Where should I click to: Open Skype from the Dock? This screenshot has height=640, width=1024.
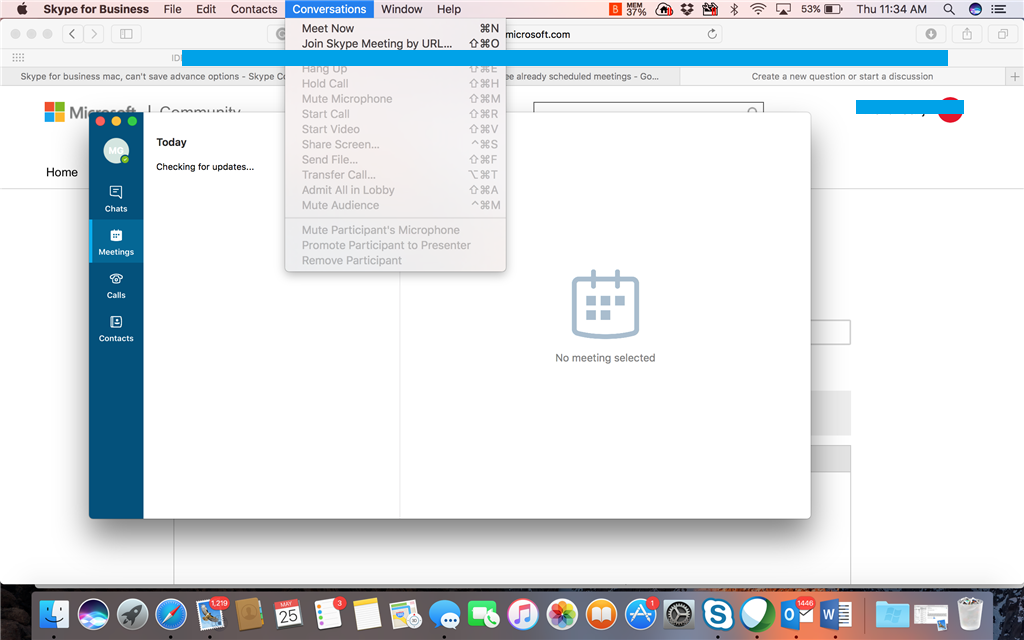[718, 615]
